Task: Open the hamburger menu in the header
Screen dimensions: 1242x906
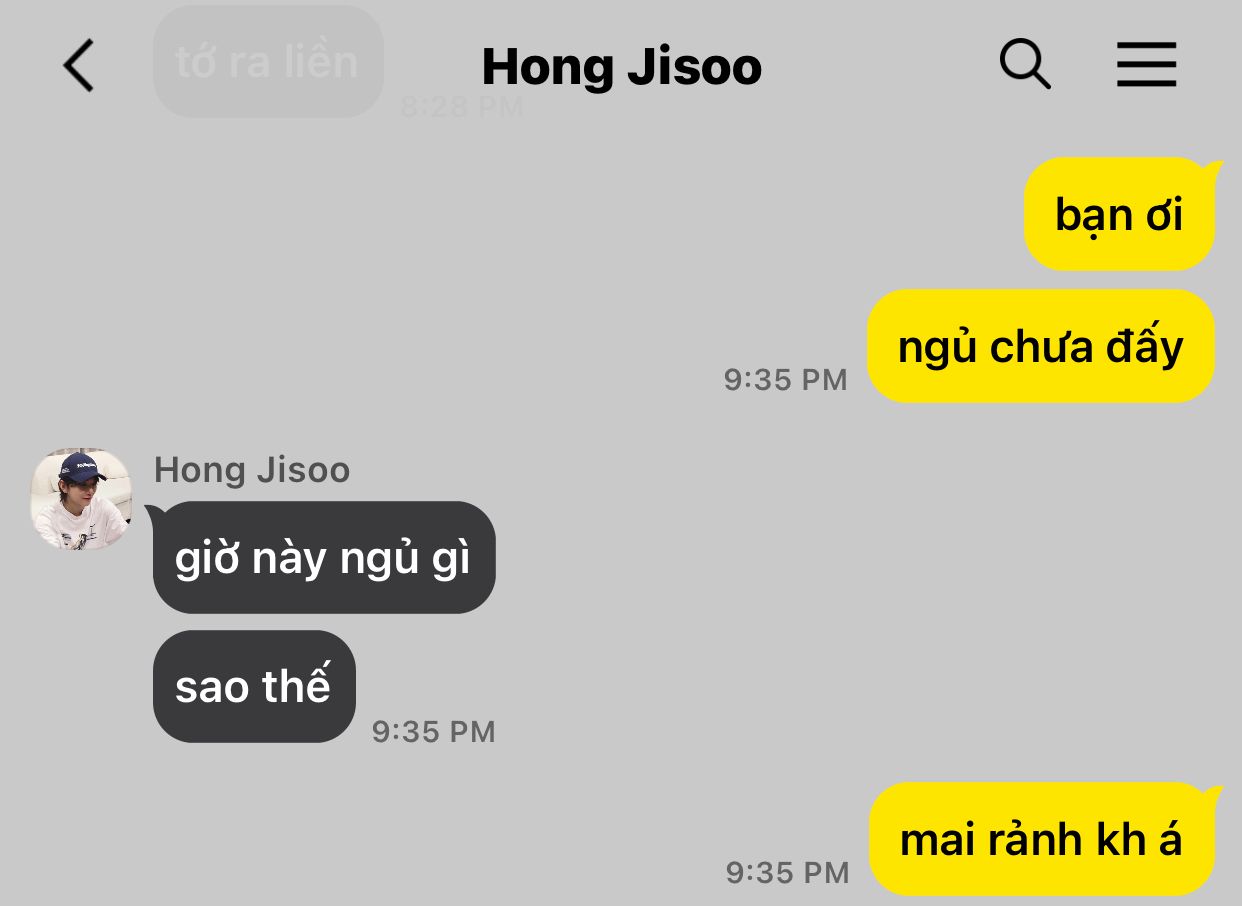Action: [1146, 66]
